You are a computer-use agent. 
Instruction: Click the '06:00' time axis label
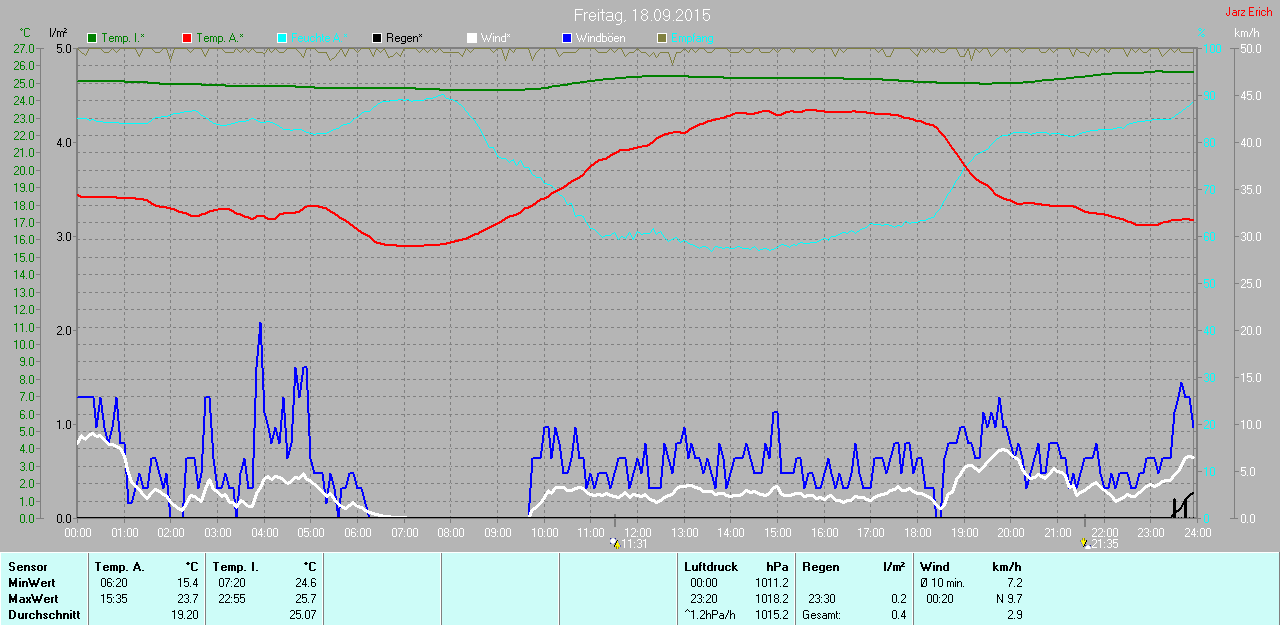(x=358, y=532)
